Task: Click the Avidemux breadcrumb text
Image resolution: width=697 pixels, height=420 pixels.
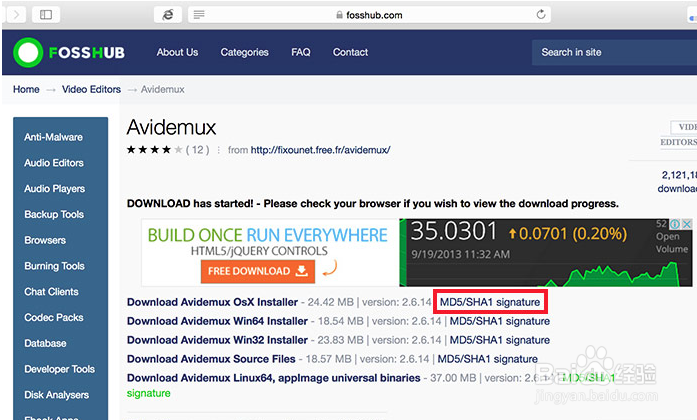Action: 163,89
